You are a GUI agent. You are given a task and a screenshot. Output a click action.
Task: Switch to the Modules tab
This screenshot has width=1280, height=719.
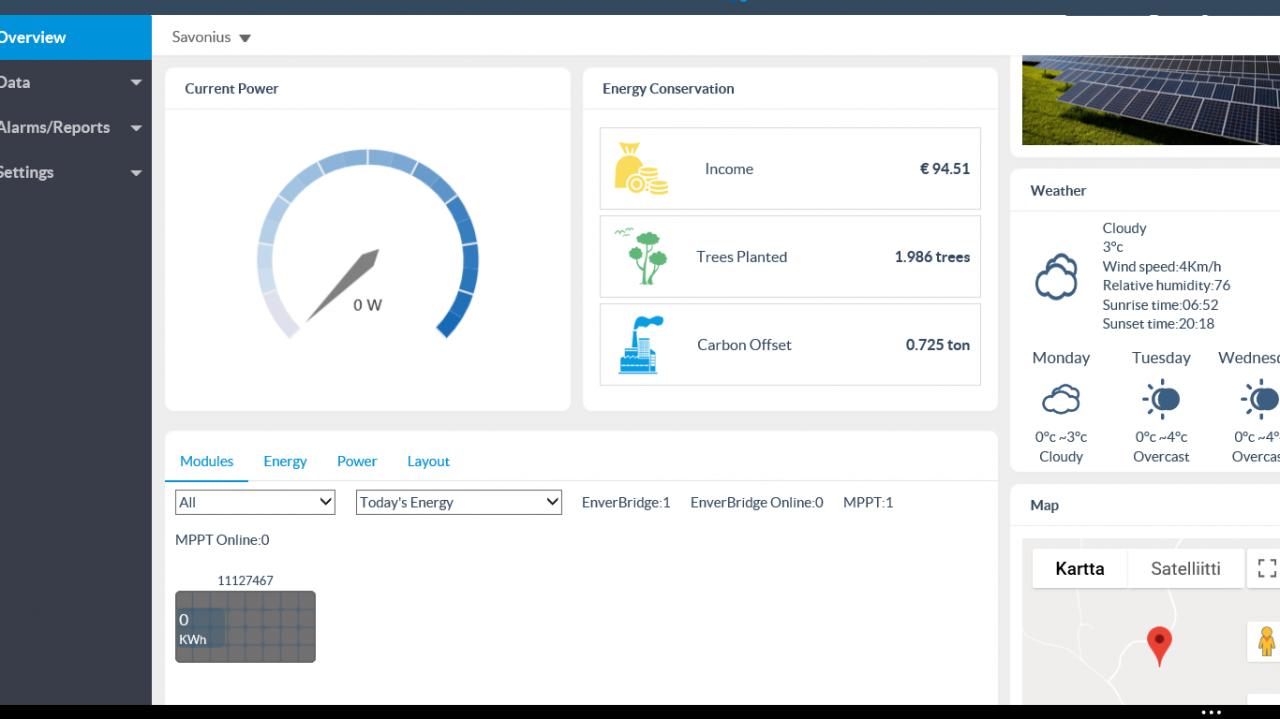click(207, 461)
